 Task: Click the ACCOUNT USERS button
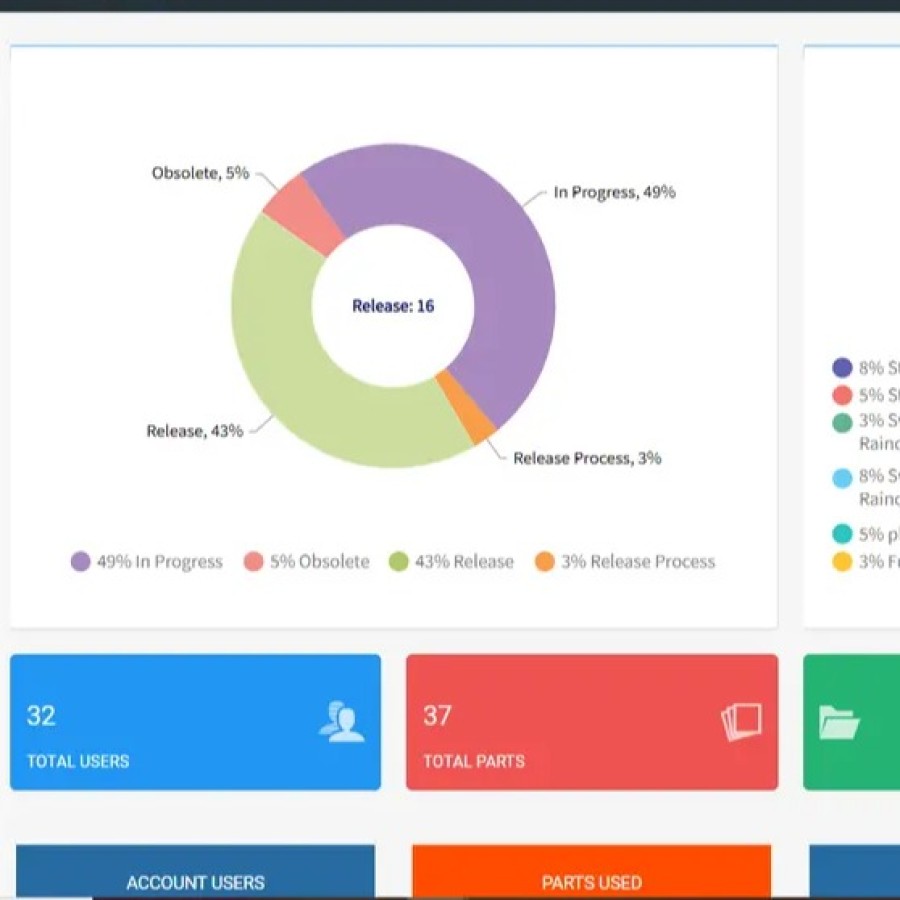(x=195, y=882)
